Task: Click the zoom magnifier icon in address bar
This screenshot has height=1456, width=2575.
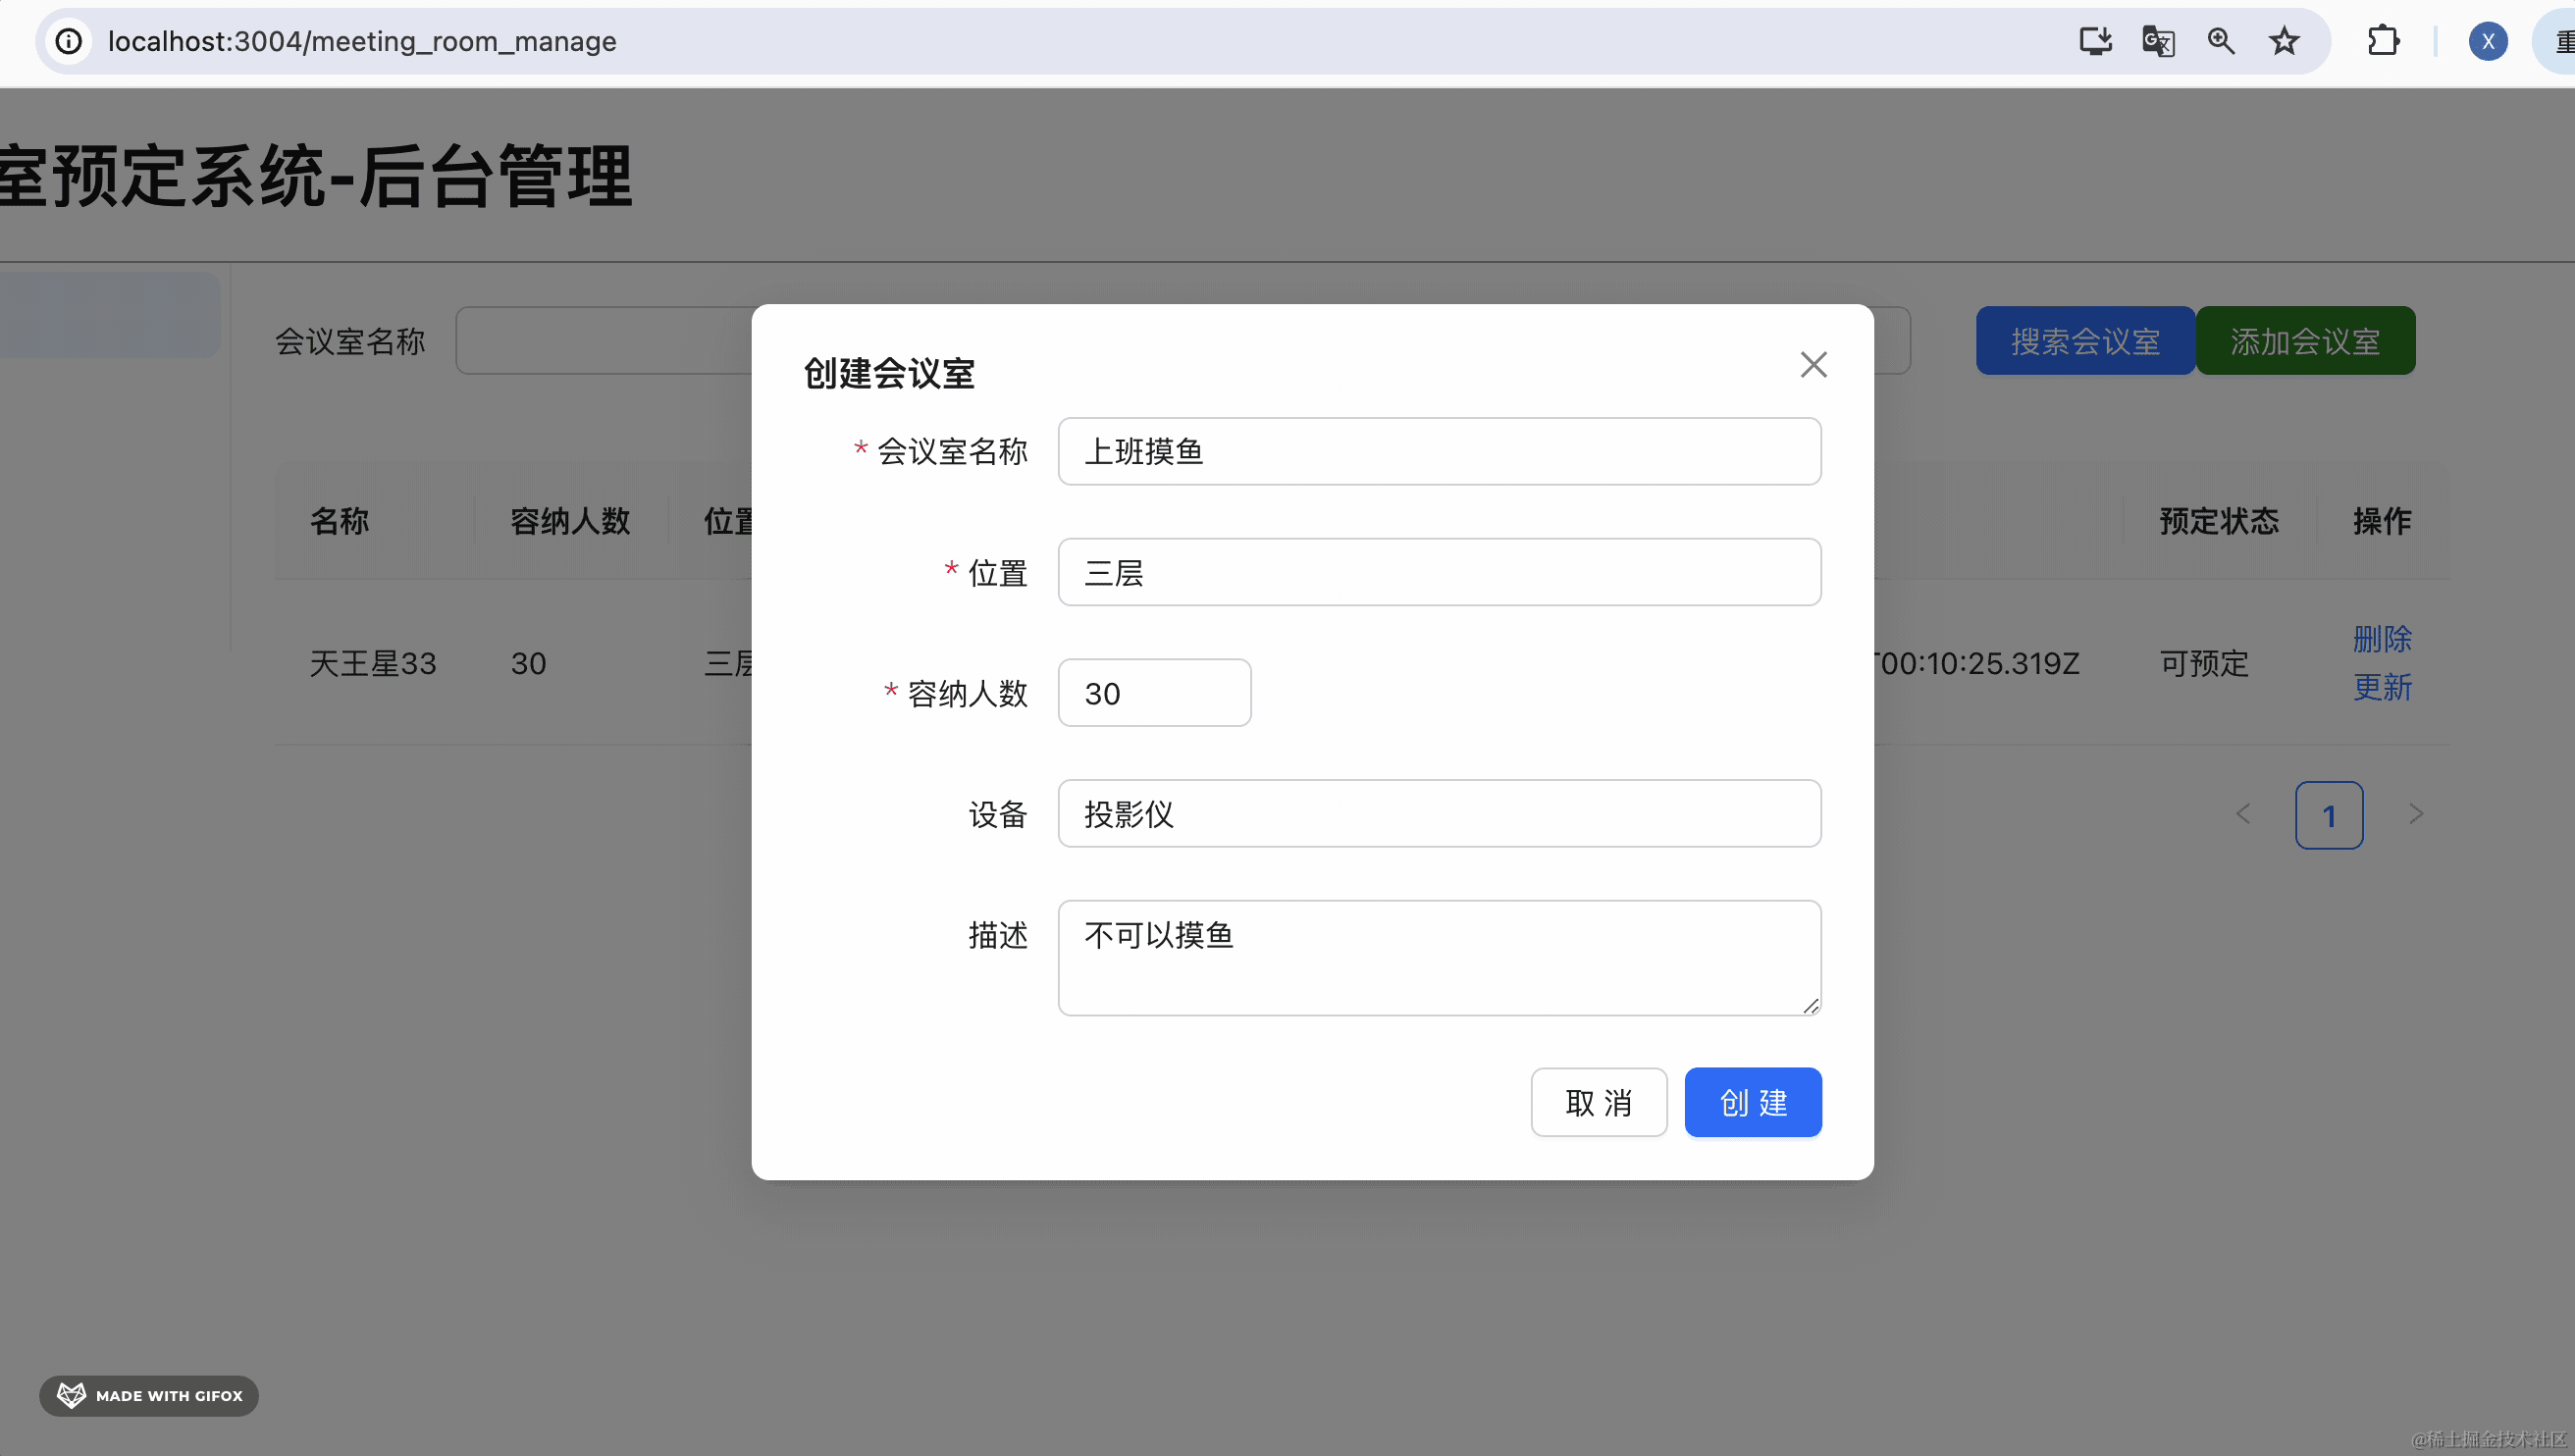Action: (x=2221, y=41)
